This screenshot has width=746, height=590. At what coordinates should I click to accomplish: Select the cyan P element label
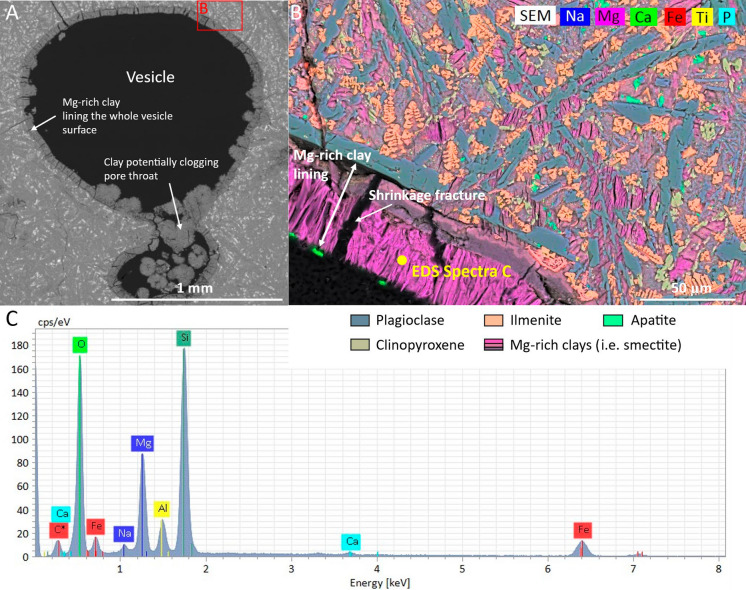726,17
